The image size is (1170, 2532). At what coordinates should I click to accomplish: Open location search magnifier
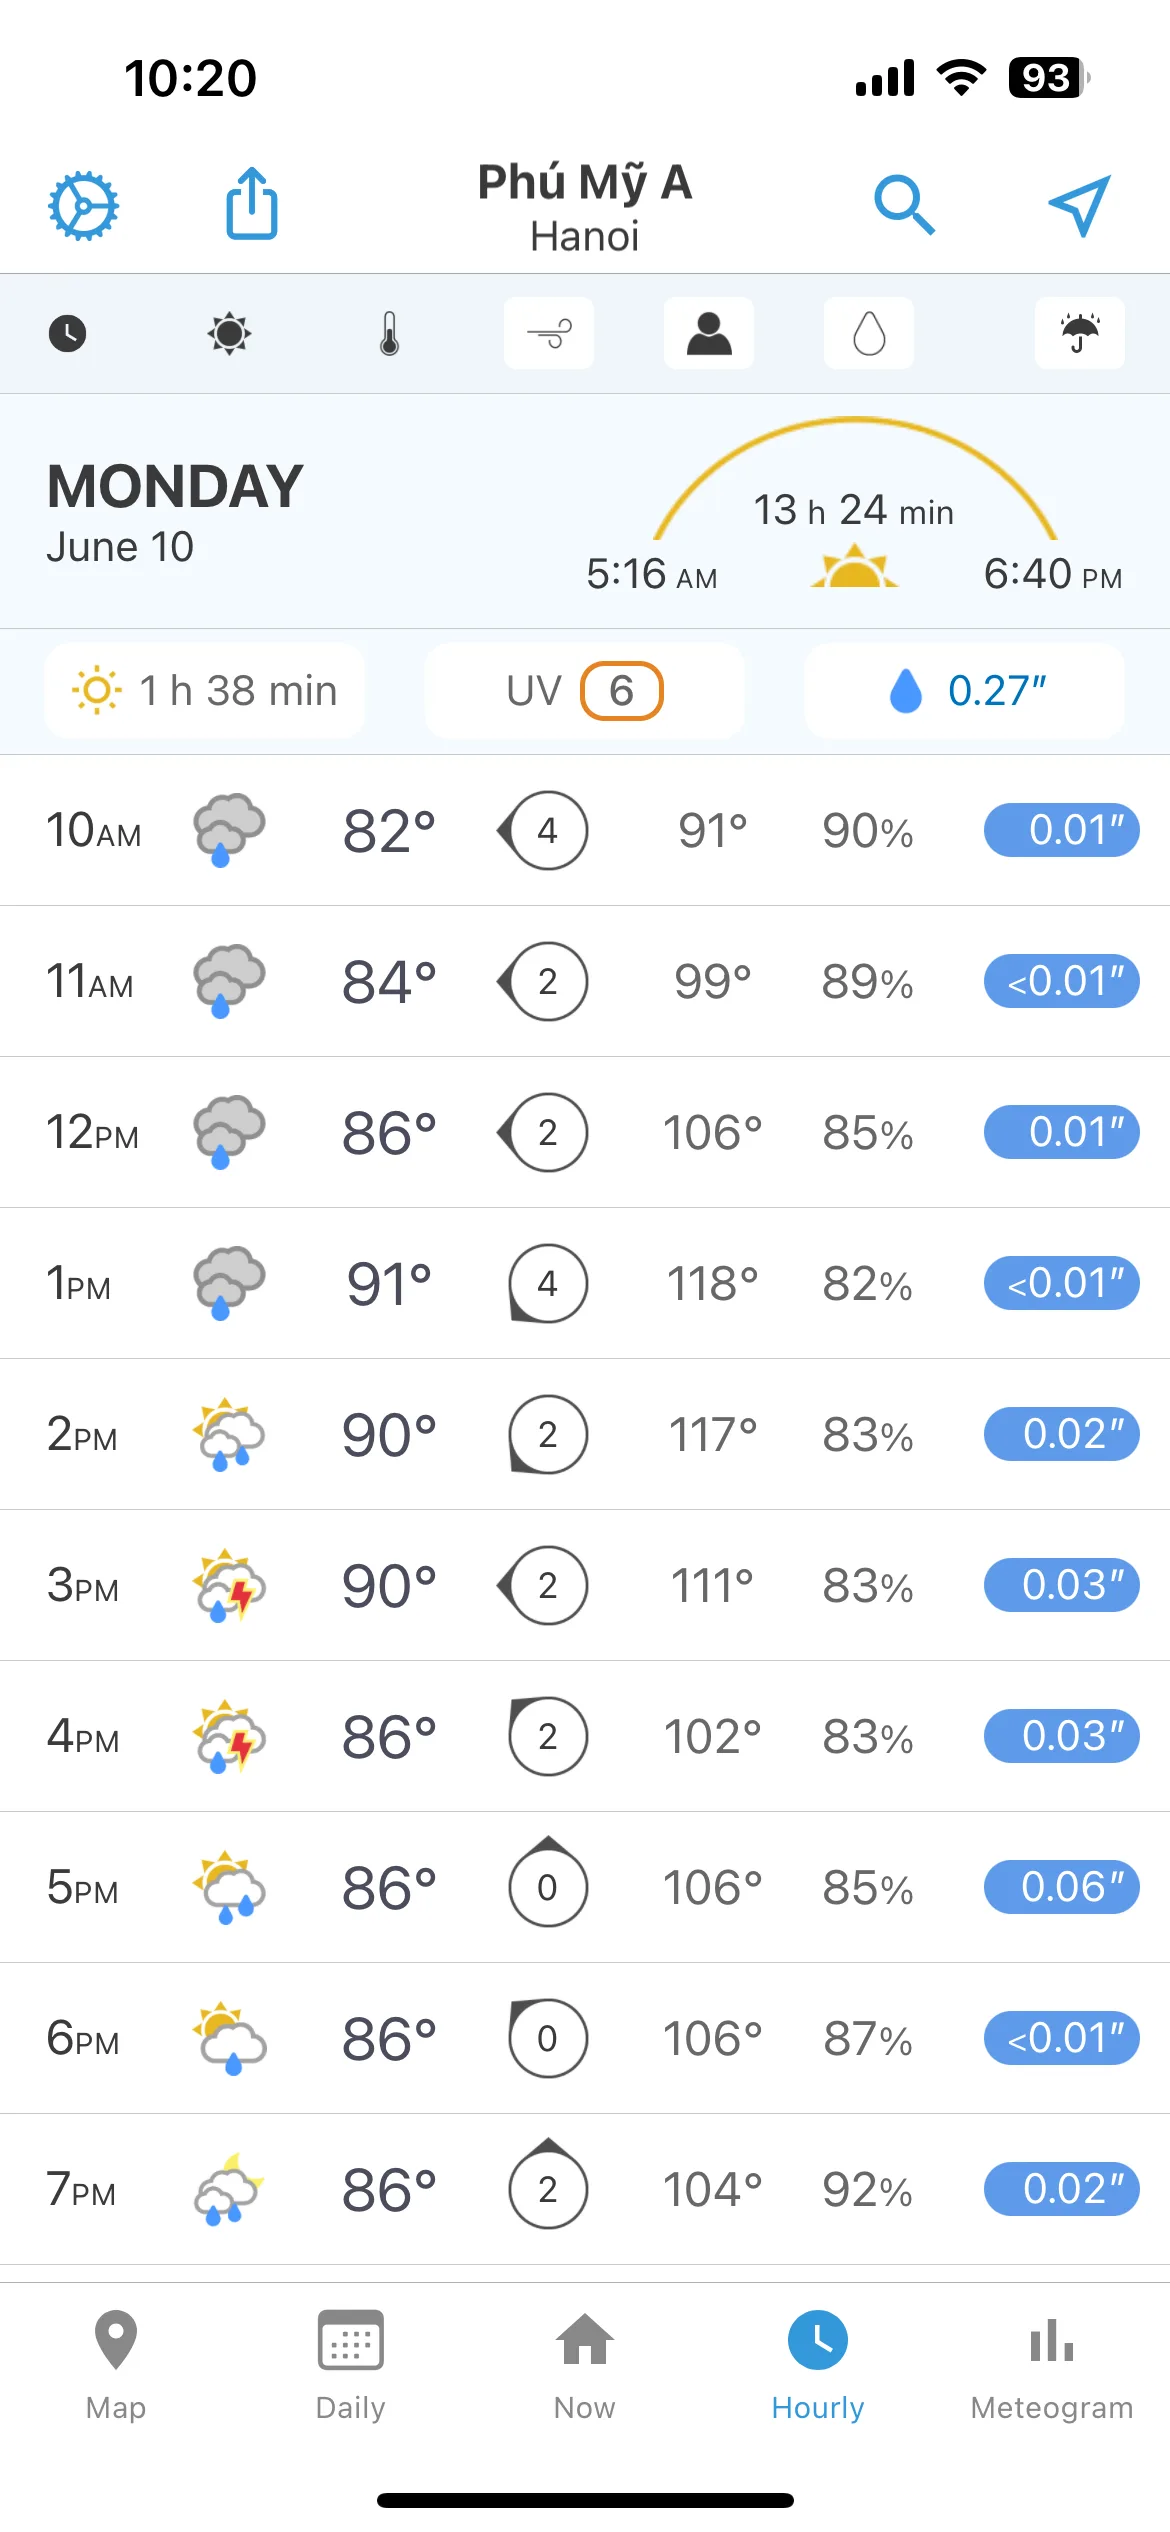(904, 206)
